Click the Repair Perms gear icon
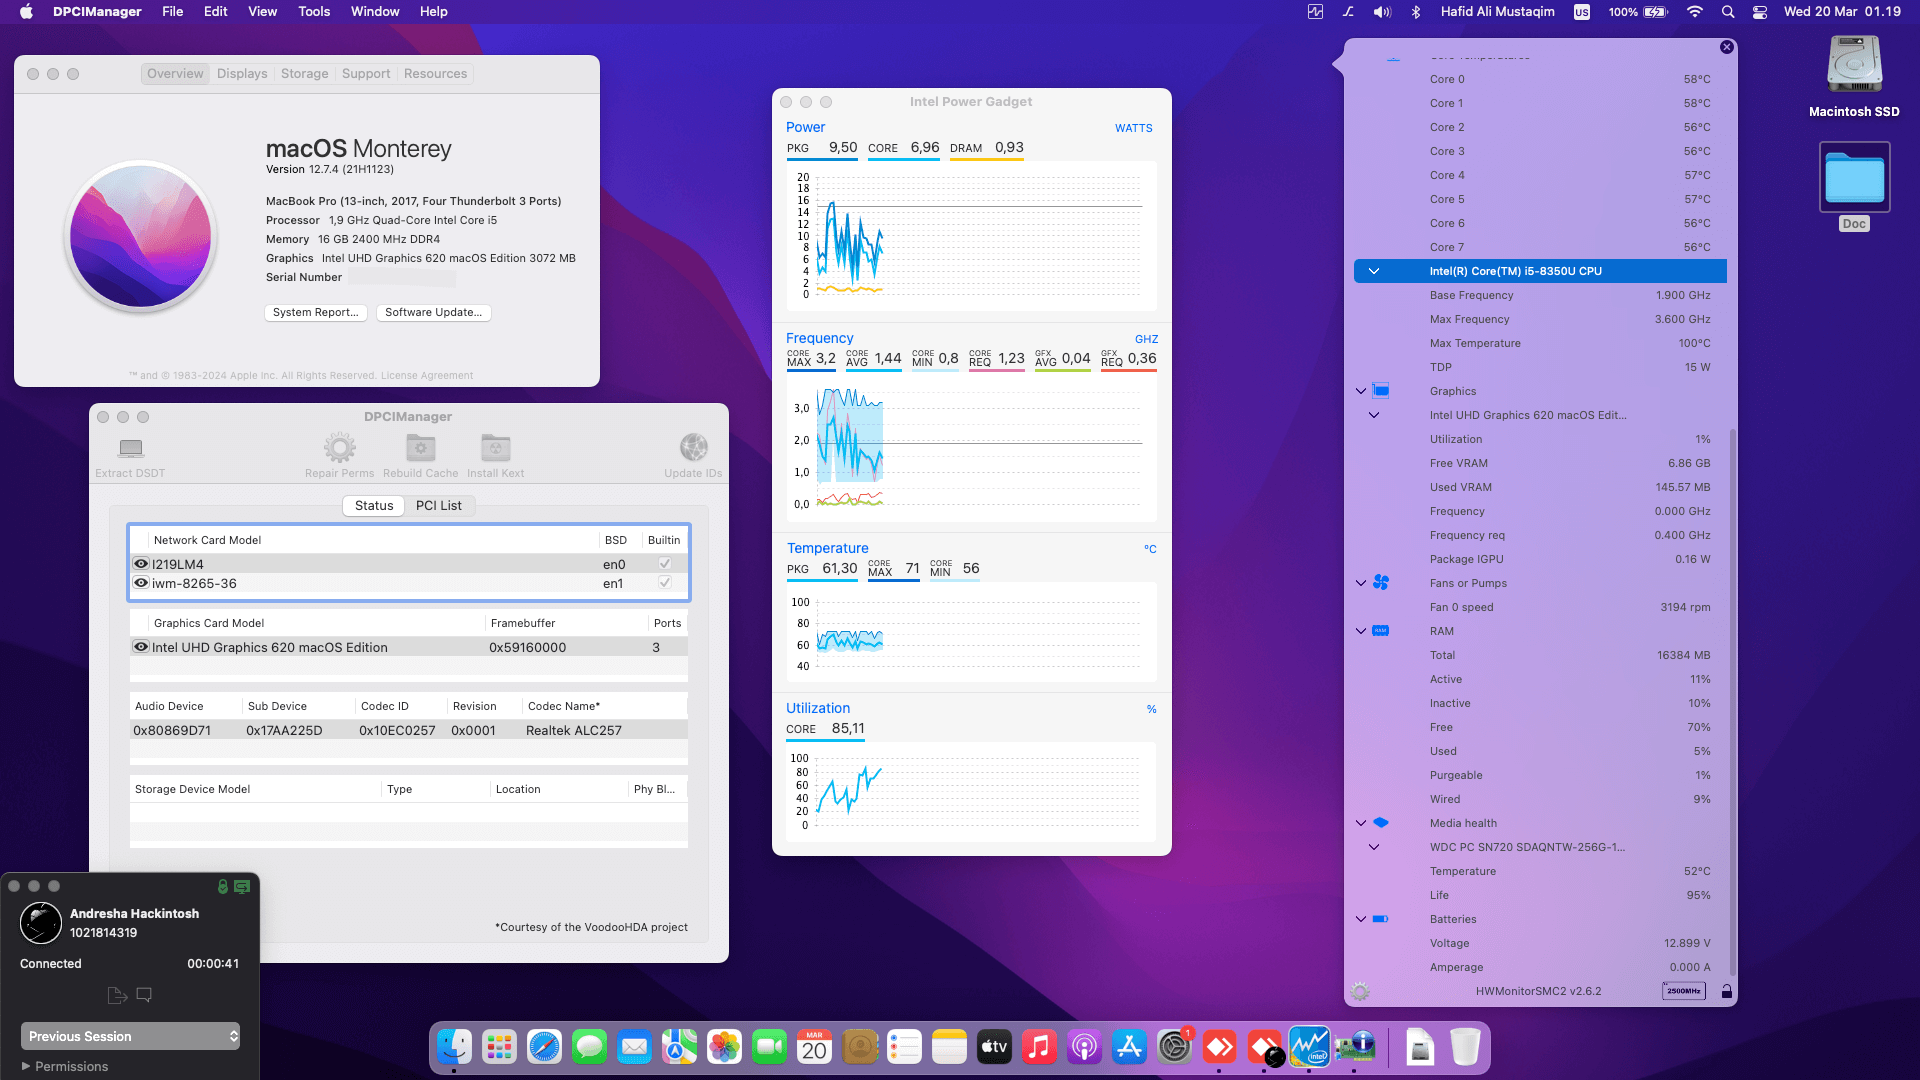Image resolution: width=1920 pixels, height=1080 pixels. (x=340, y=447)
